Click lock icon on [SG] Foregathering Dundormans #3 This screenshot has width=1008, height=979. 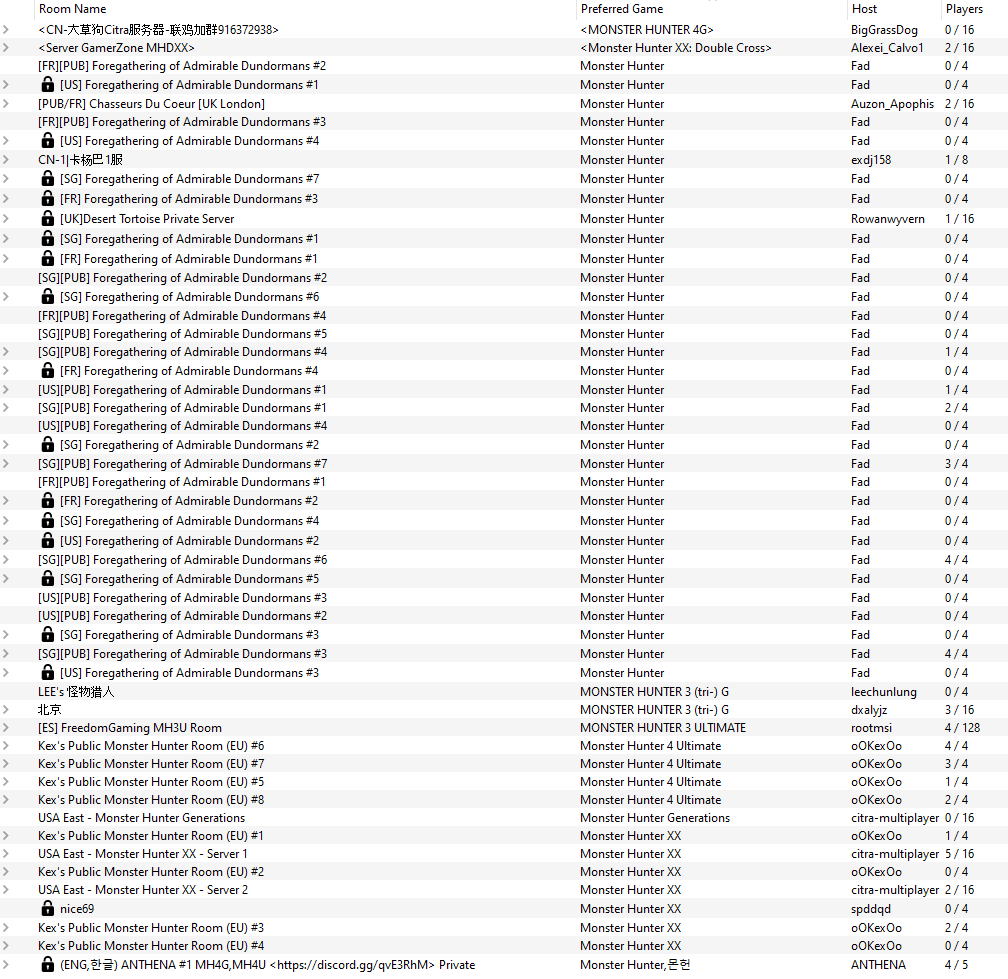[x=48, y=634]
